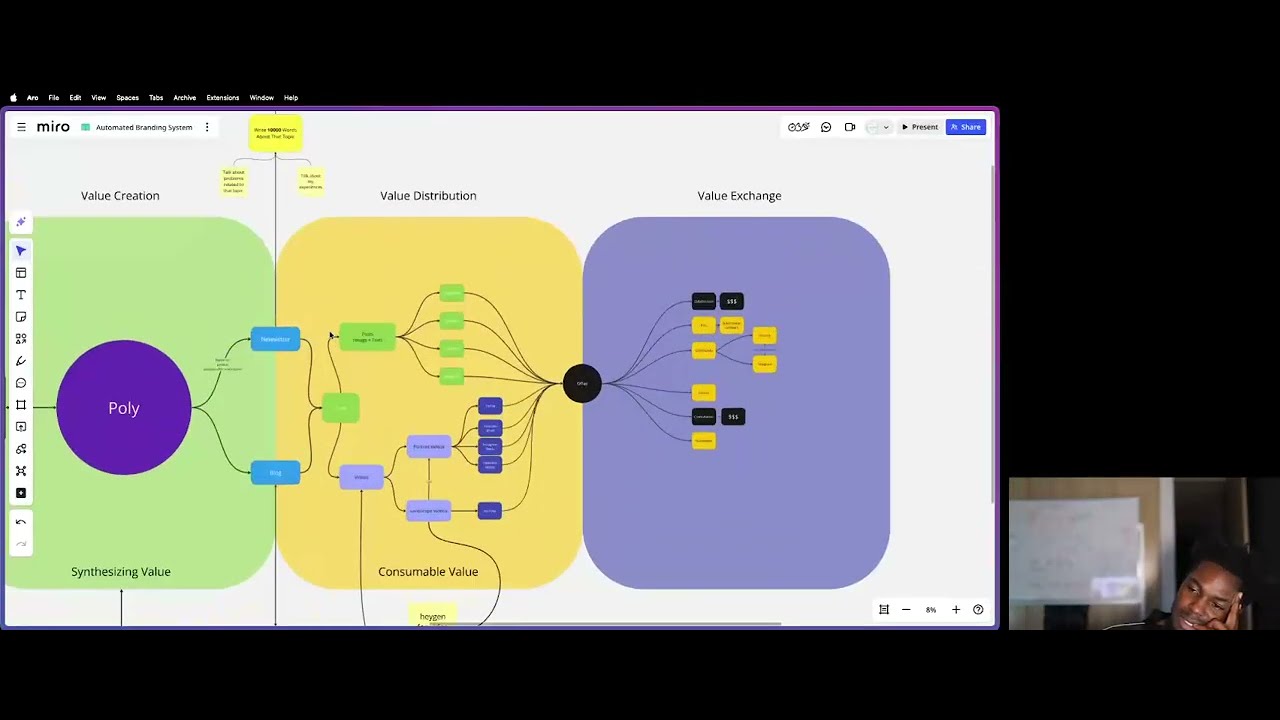Zoom out with the minus button
1280x720 pixels.
[x=906, y=610]
